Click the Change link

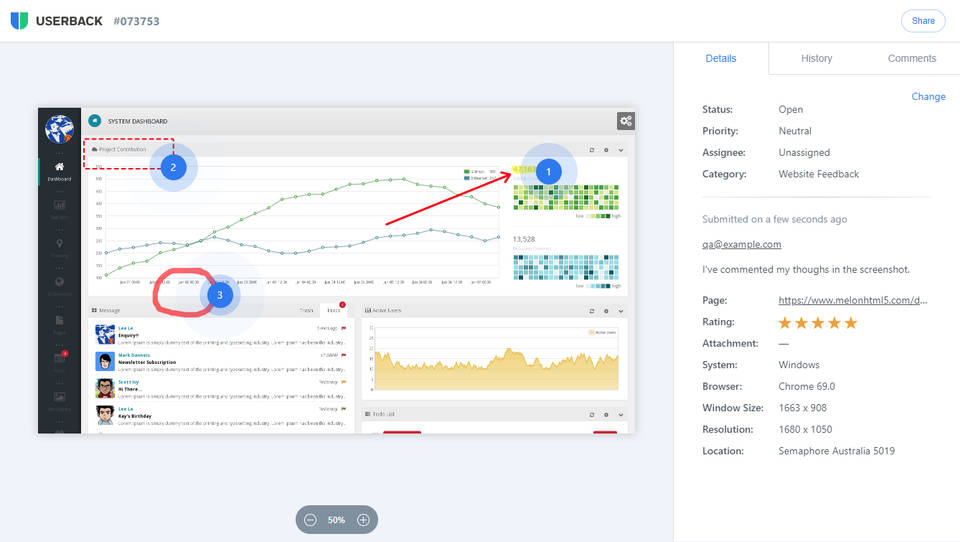[928, 97]
